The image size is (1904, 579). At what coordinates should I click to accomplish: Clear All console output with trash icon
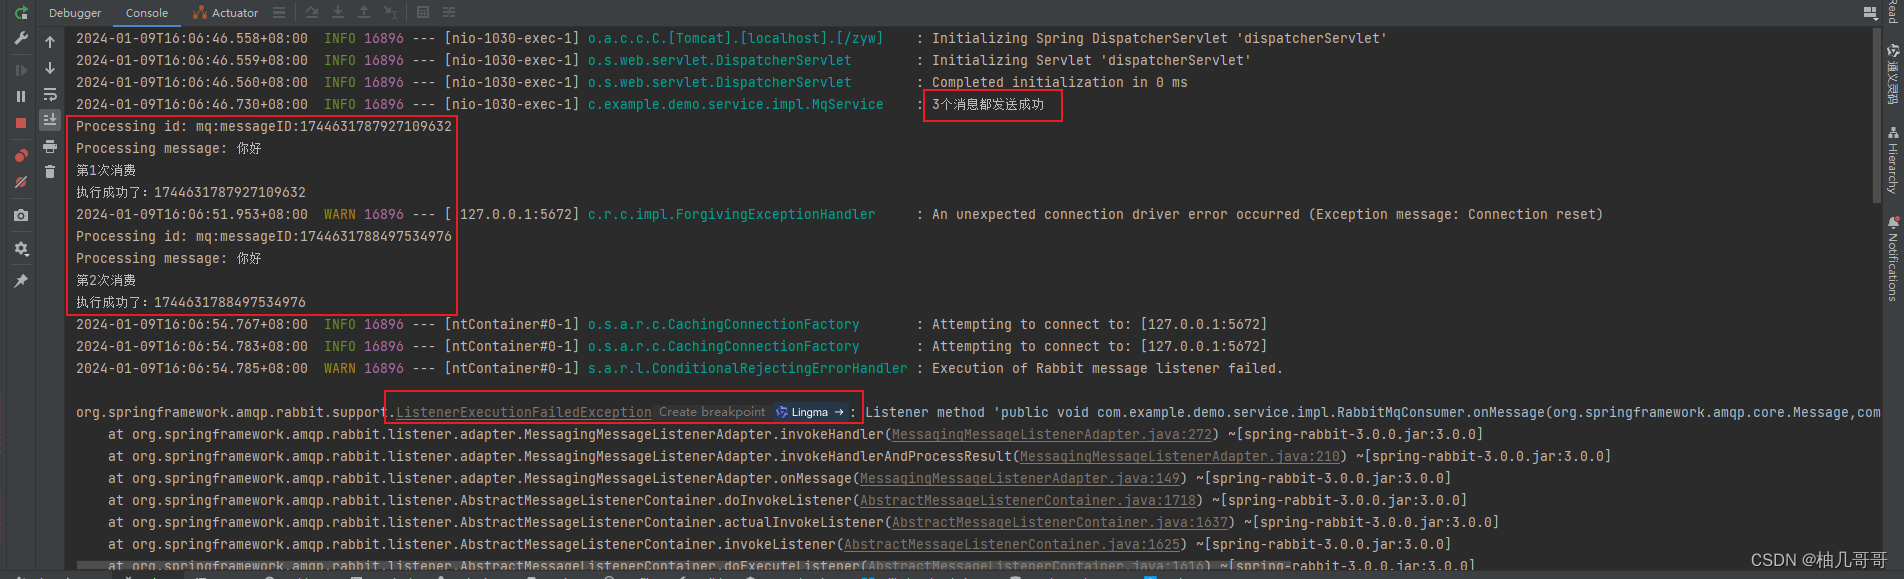[x=50, y=172]
